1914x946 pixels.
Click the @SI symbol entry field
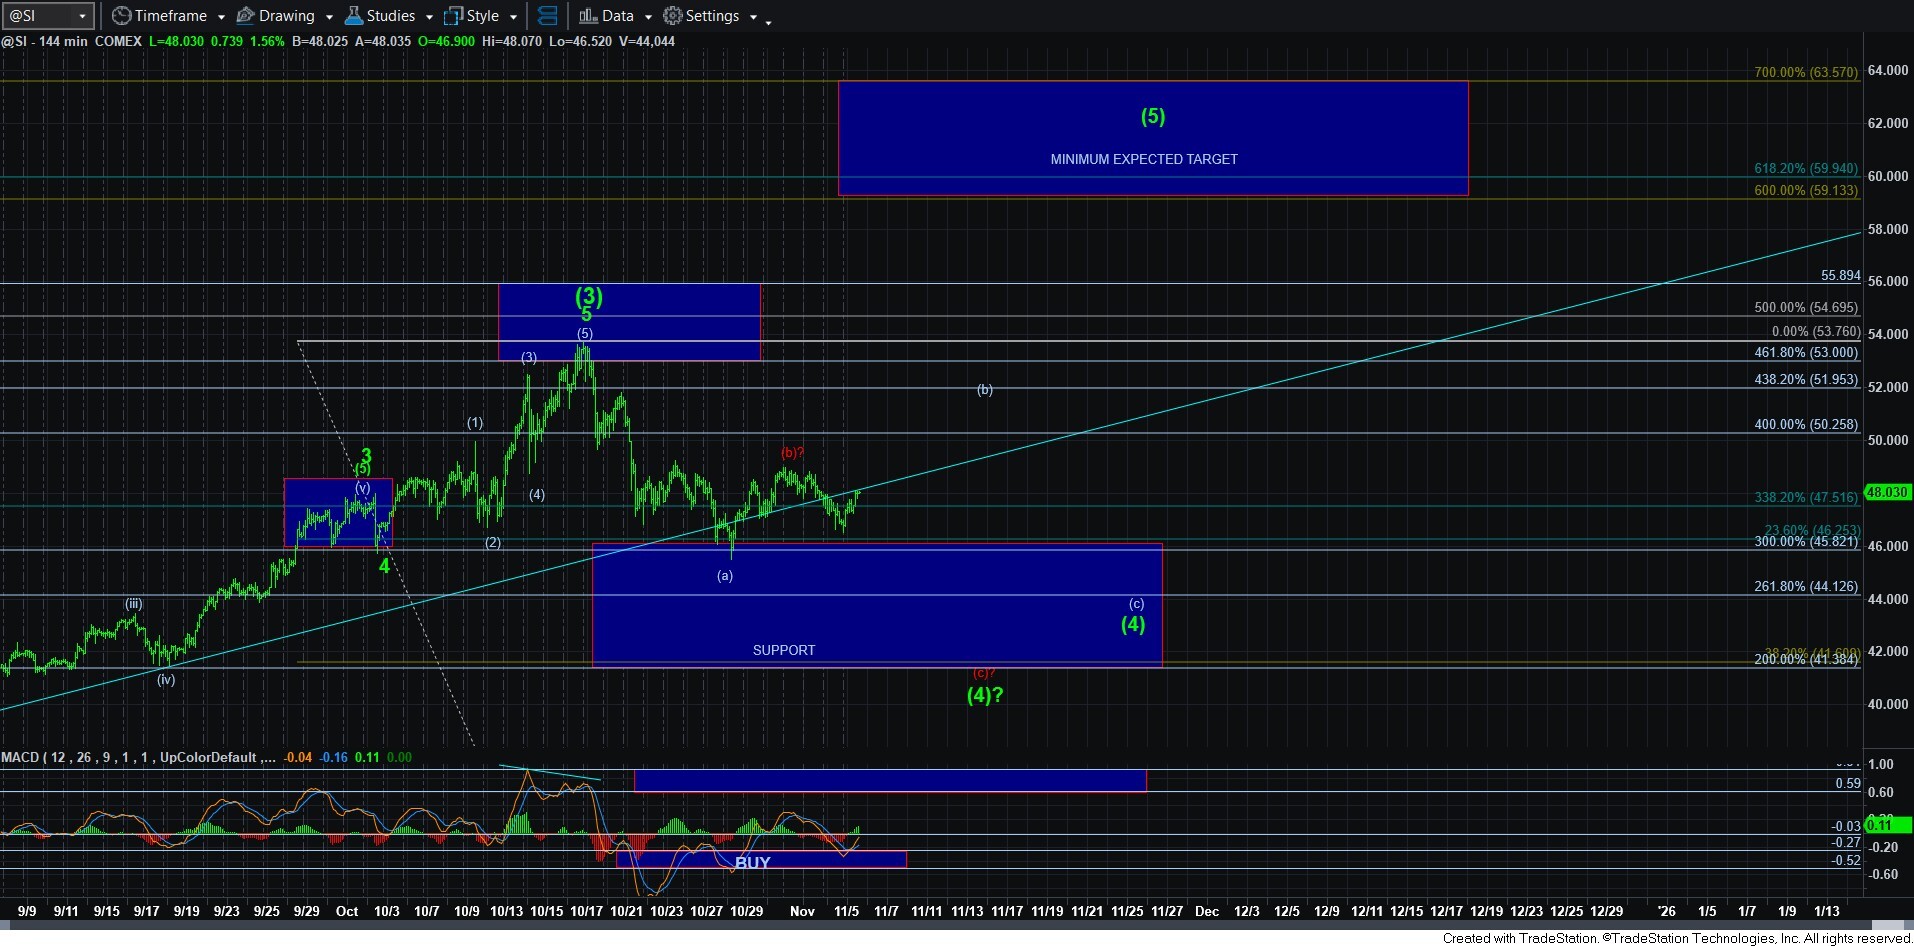click(38, 16)
